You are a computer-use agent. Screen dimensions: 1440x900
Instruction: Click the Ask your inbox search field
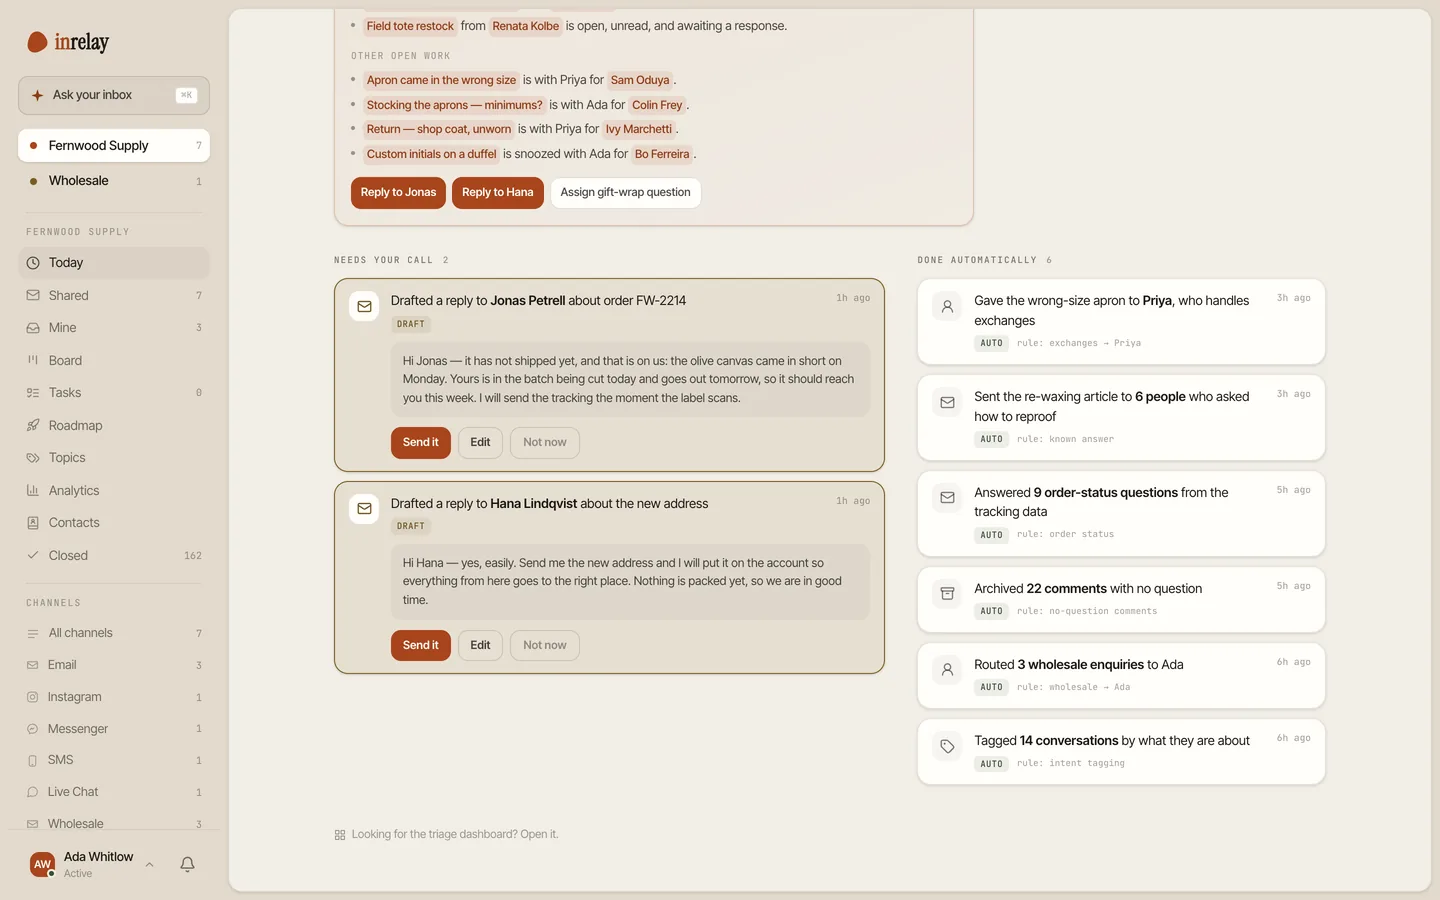point(114,95)
